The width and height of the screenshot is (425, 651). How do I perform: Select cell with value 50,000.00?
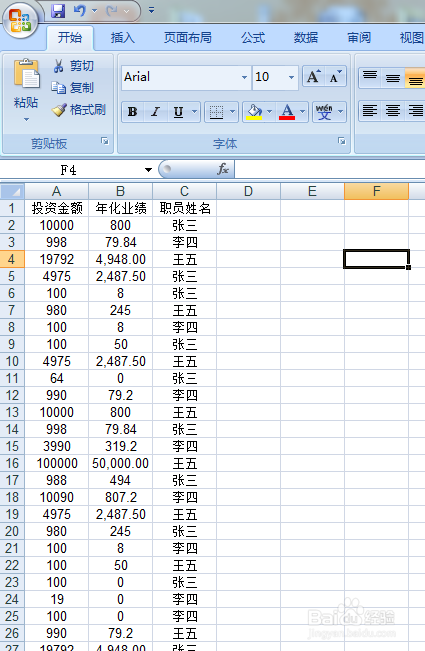[120, 463]
